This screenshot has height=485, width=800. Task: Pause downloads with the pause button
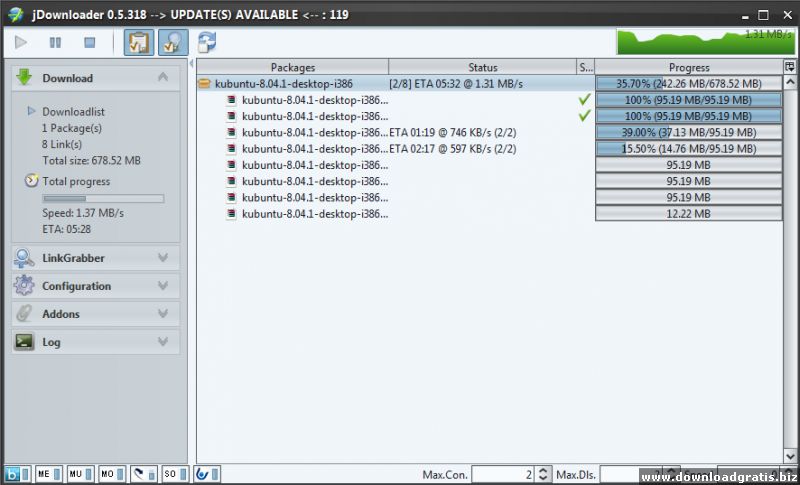click(55, 42)
